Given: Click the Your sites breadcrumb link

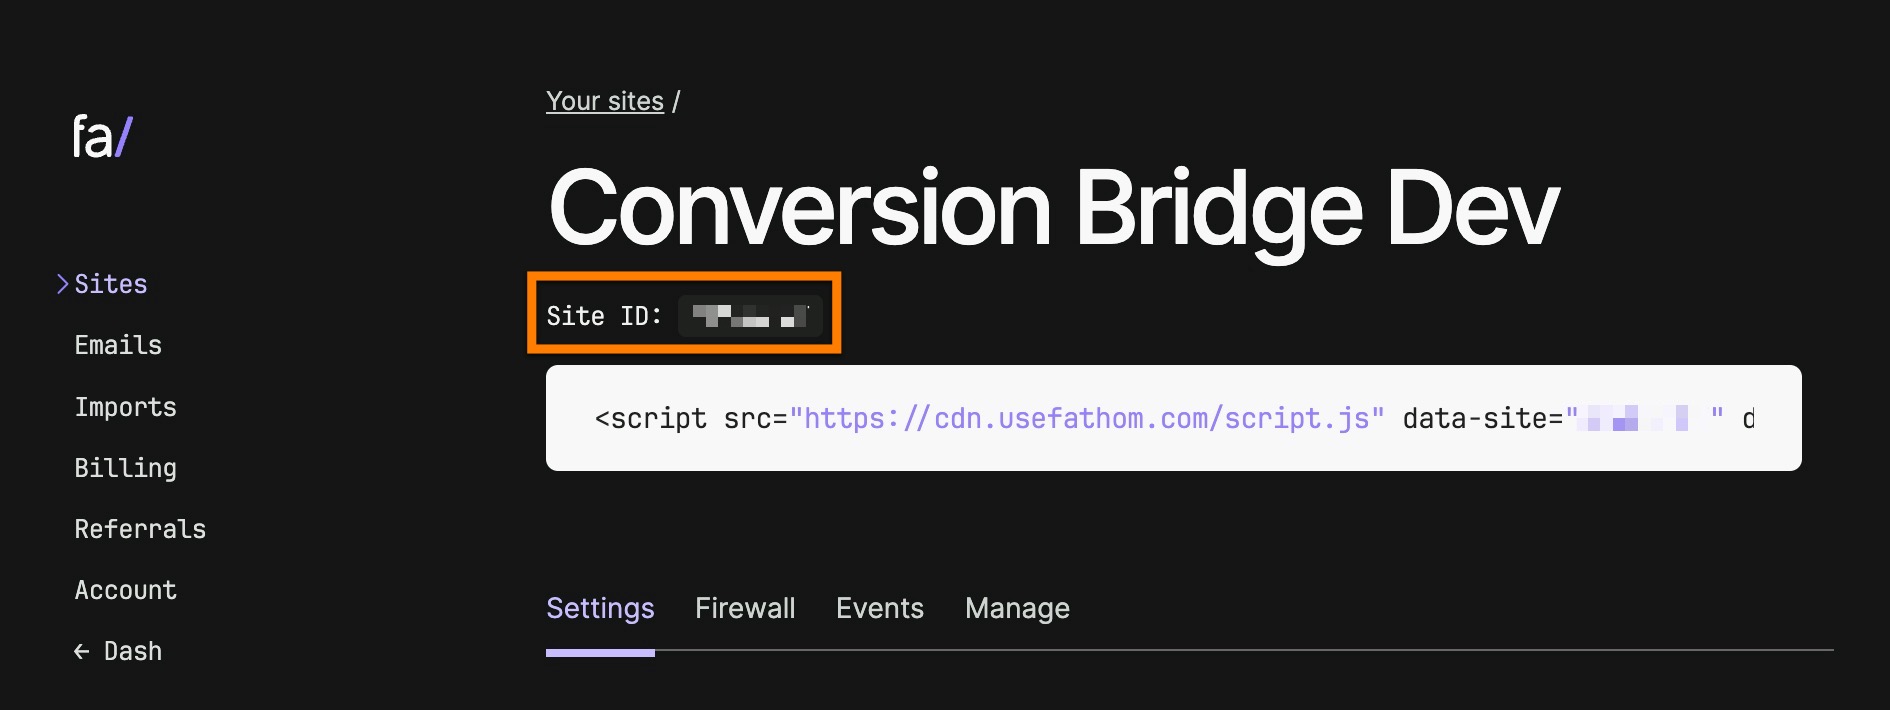Looking at the screenshot, I should click(x=604, y=100).
